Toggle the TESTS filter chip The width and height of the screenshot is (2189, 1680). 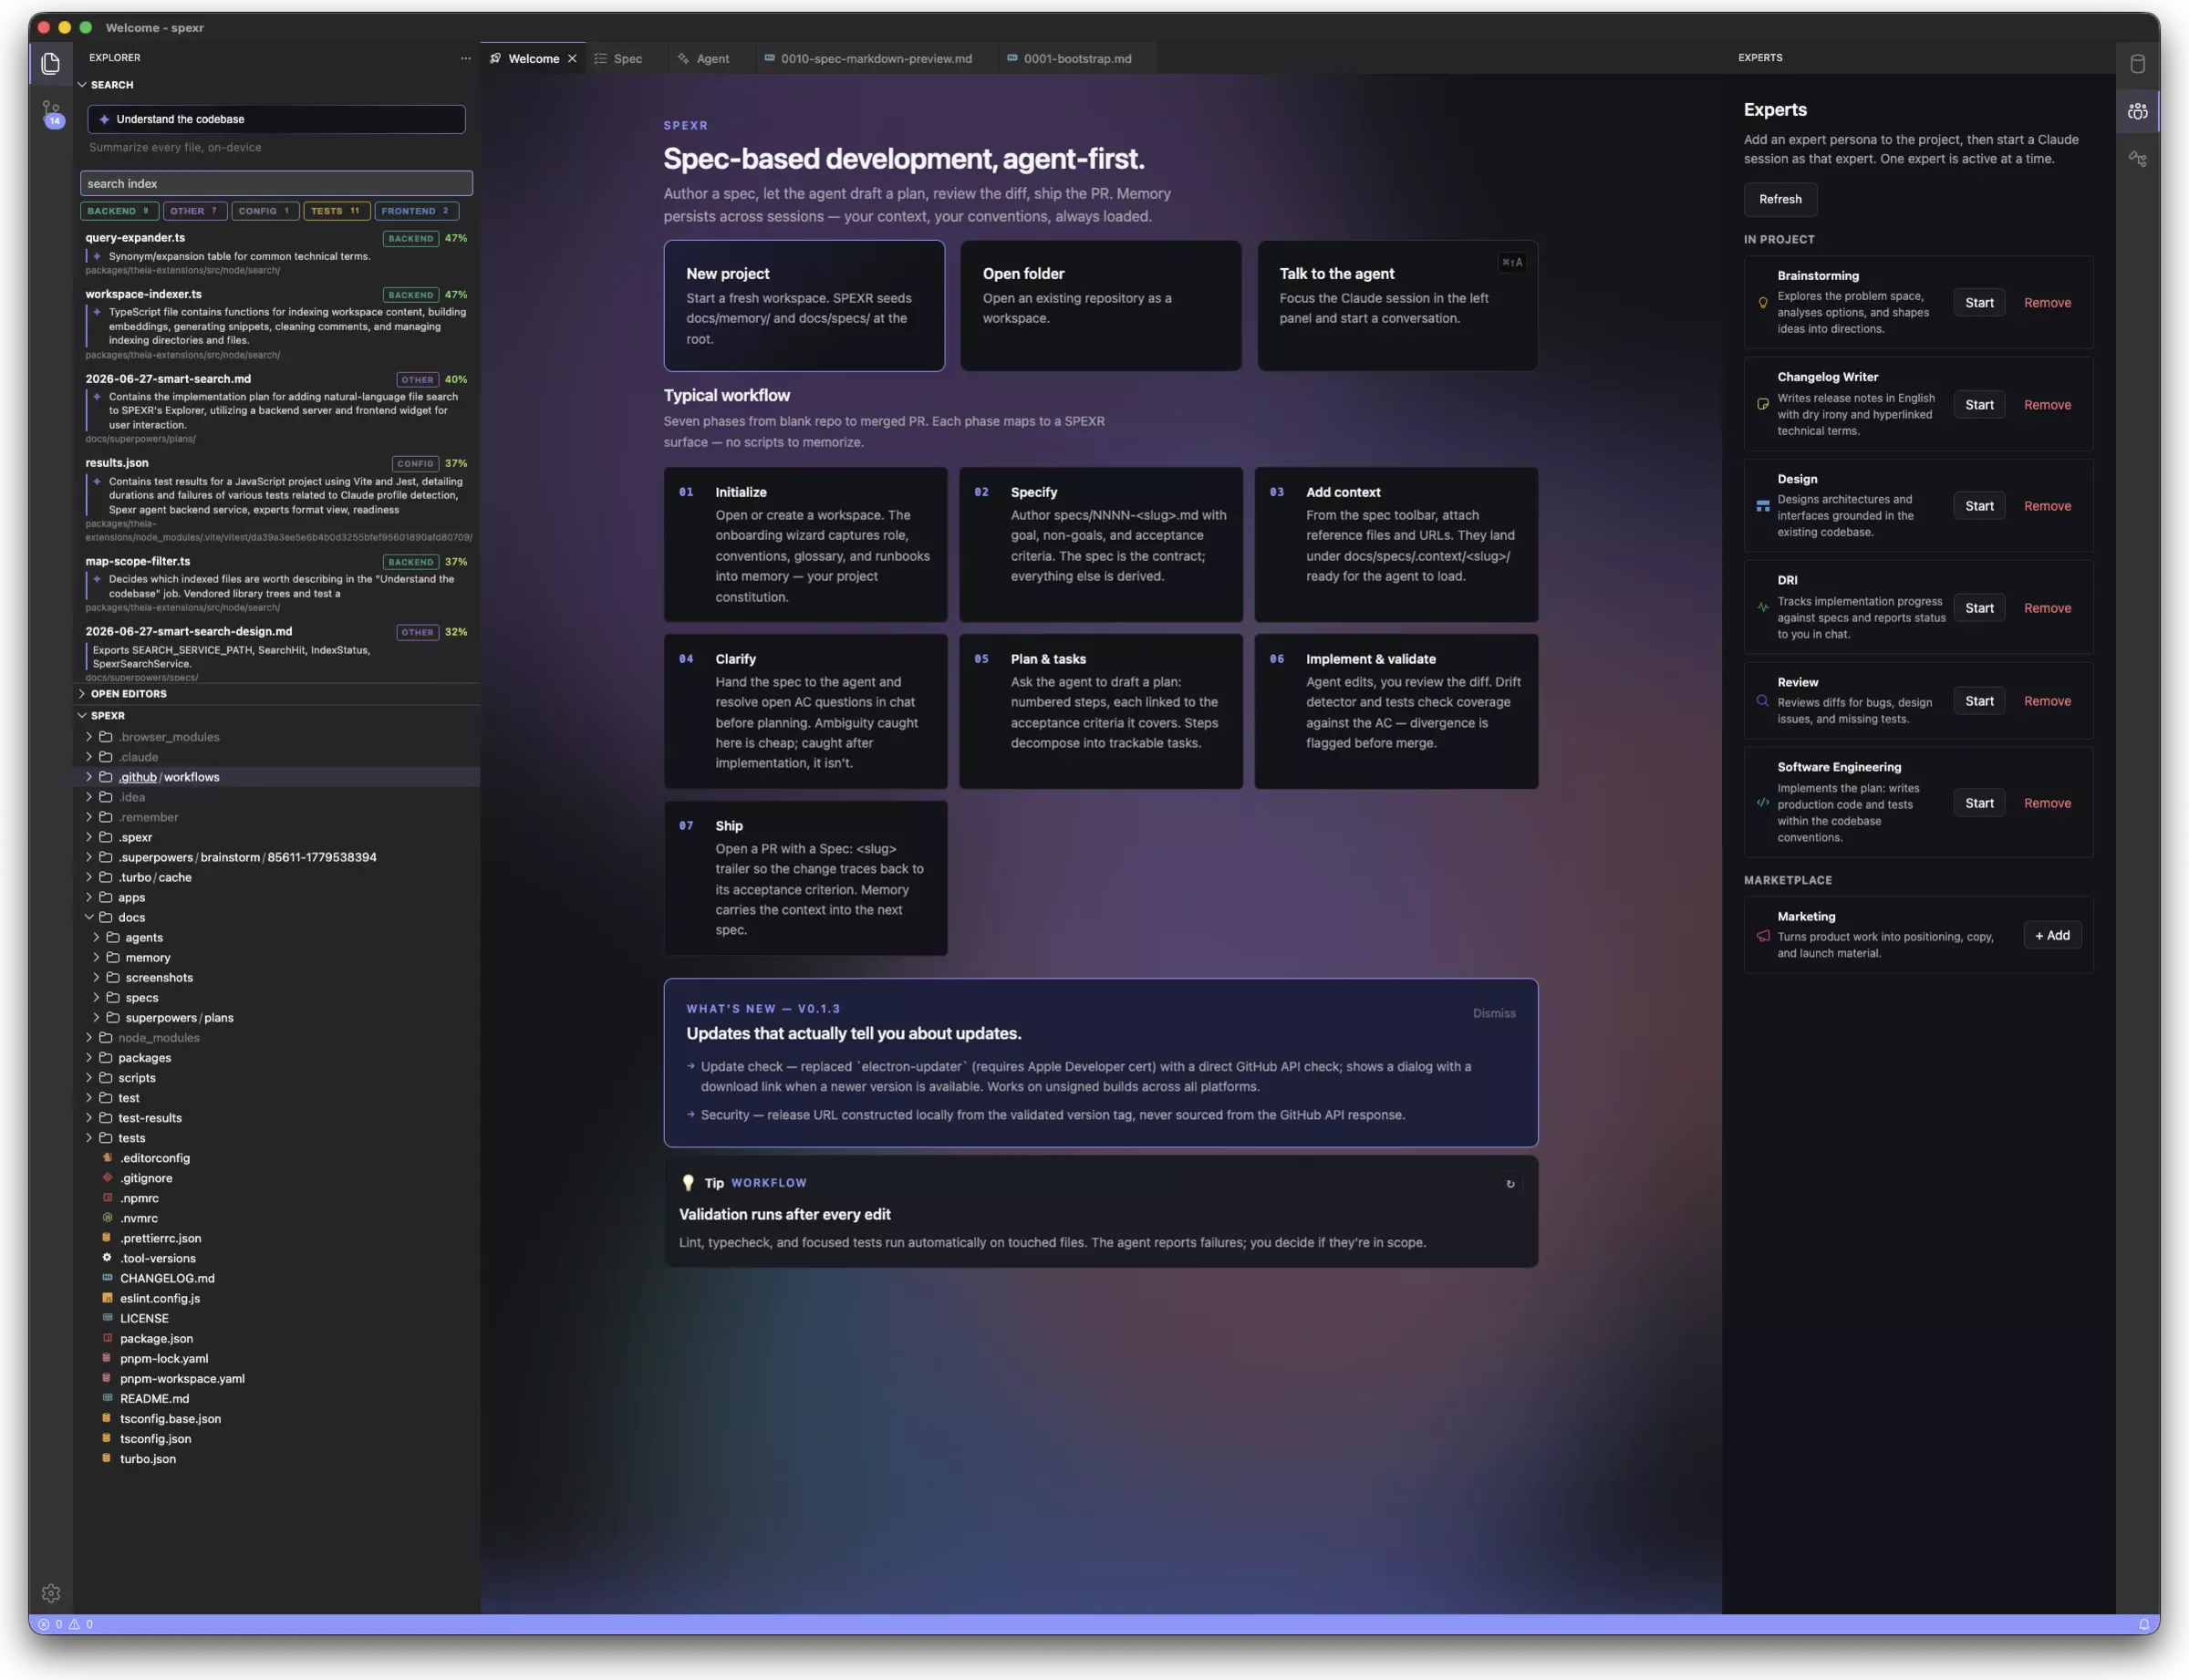point(336,211)
